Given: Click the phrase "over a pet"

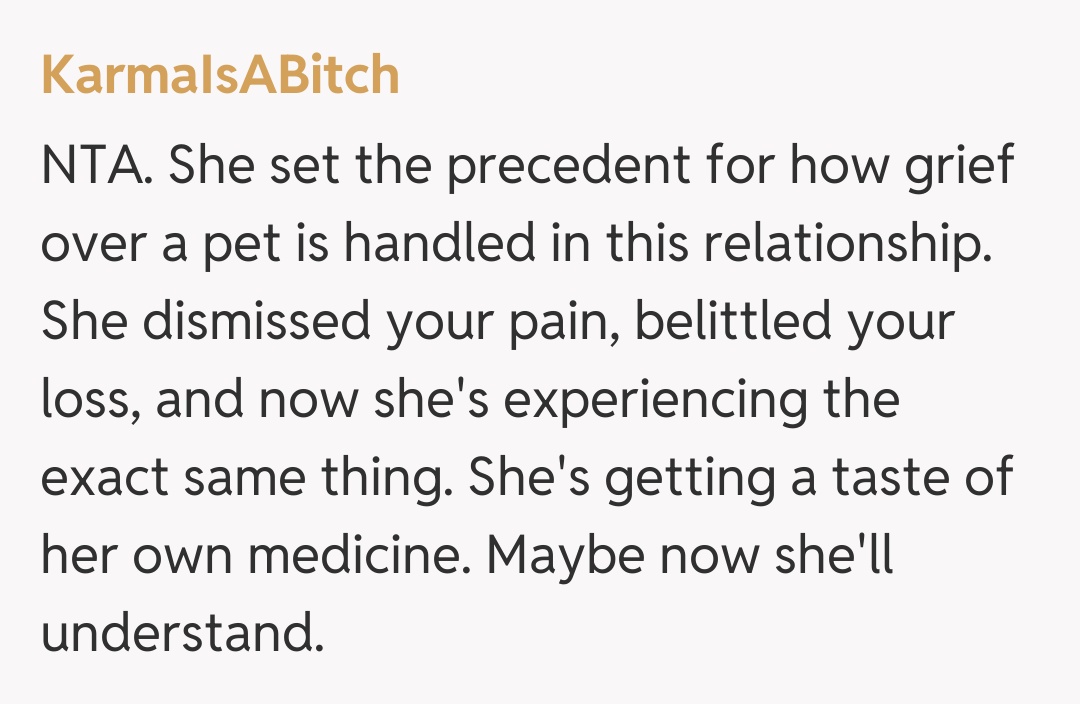Looking at the screenshot, I should pos(154,245).
